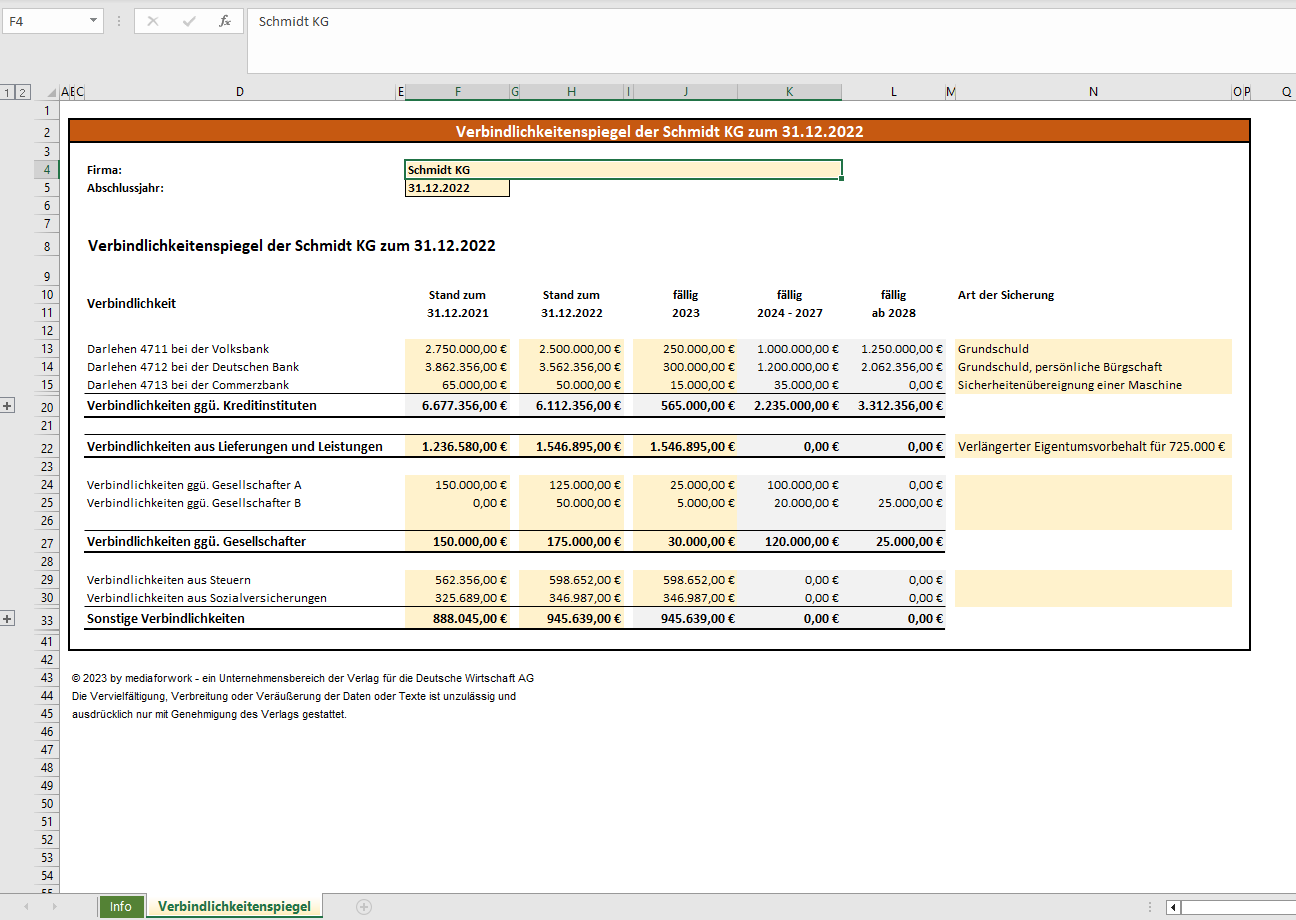
Task: Open the Name Box dropdown arrow
Action: [93, 21]
